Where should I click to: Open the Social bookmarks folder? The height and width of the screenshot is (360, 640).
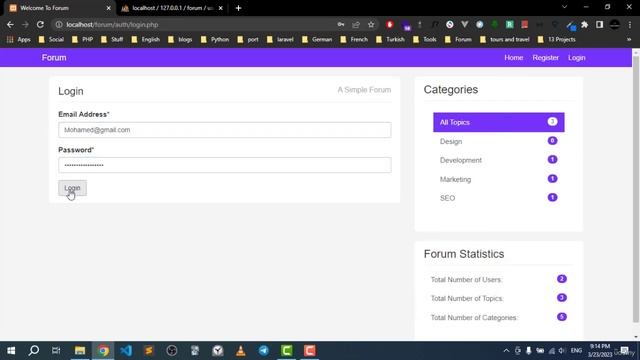51,40
